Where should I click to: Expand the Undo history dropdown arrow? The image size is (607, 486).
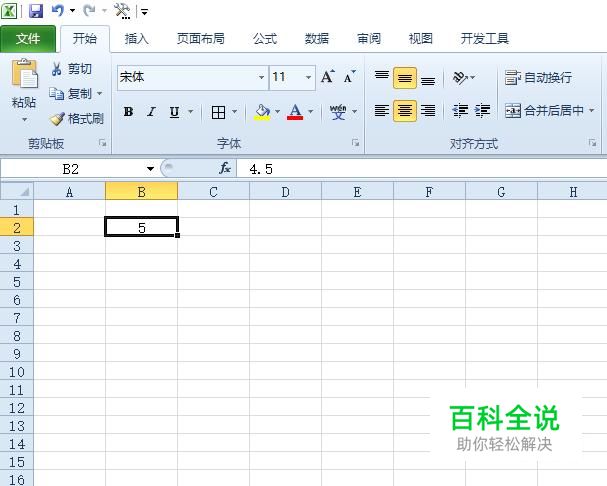click(72, 11)
